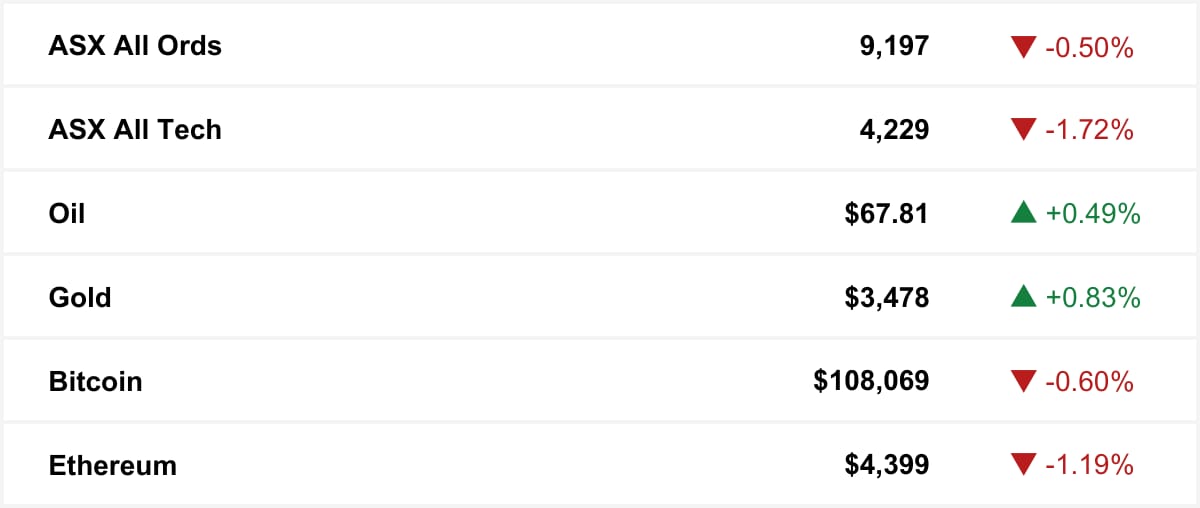1200x508 pixels.
Task: Click the red down arrow for Bitcoin
Action: (1023, 382)
